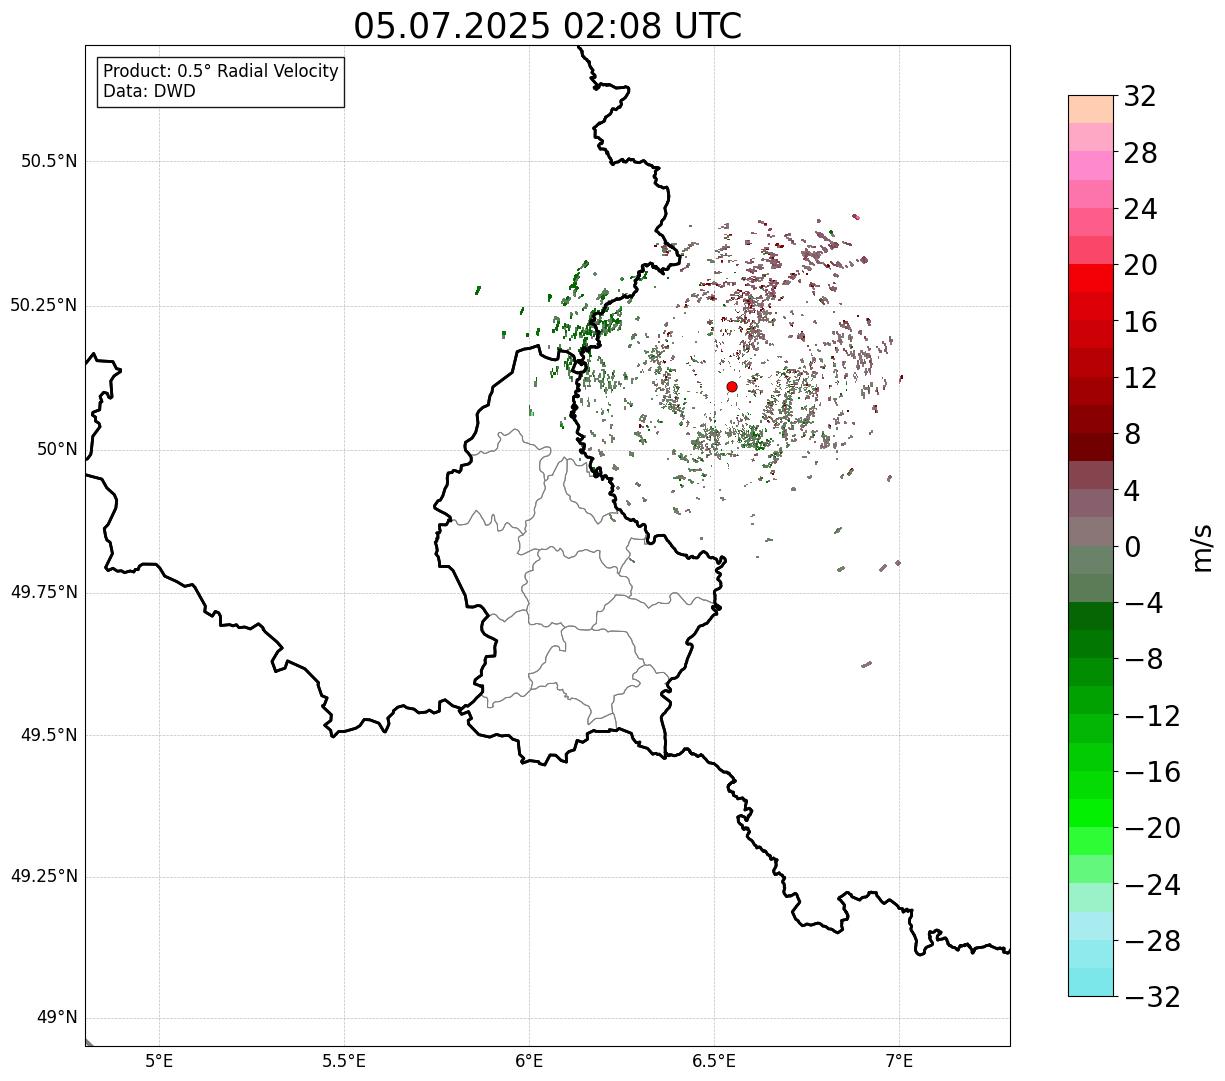Click the 49.25°N latitude label
This screenshot has height=1081, width=1225.
[x=44, y=876]
